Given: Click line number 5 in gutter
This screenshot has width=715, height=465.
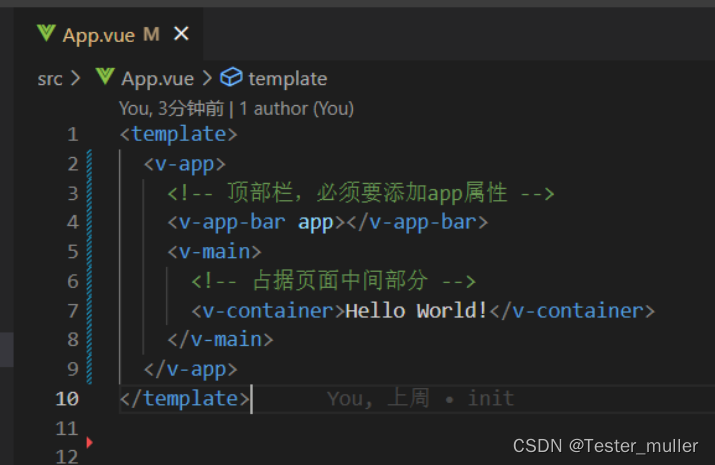Looking at the screenshot, I should (x=73, y=252).
